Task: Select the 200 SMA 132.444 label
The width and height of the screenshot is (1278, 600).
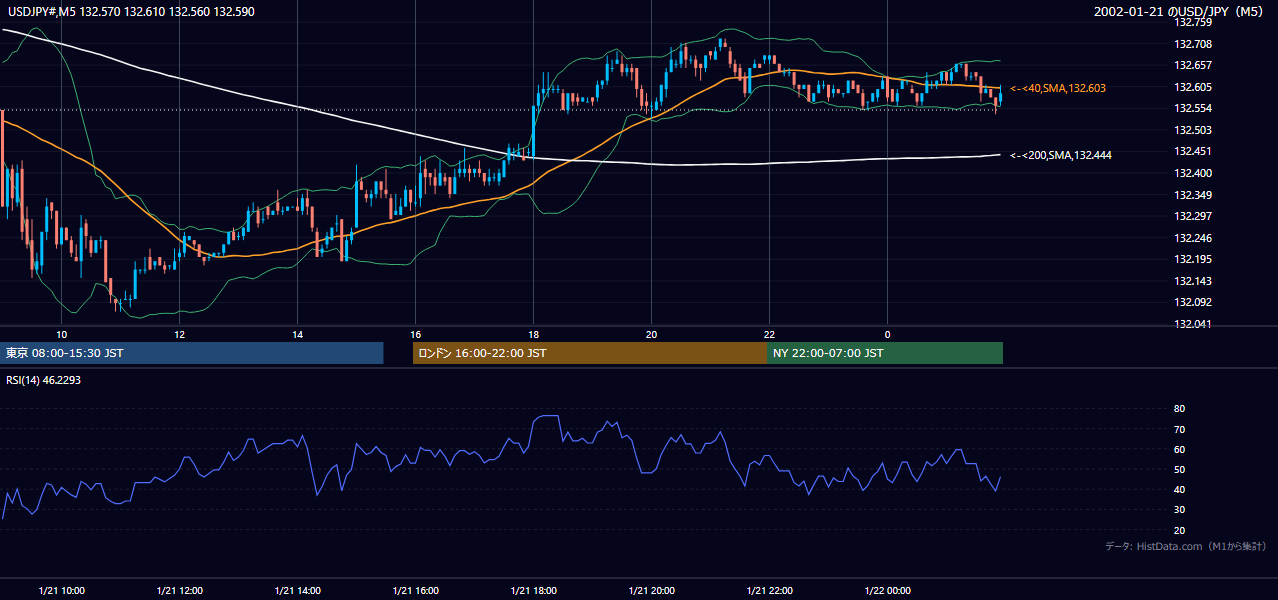Action: click(1061, 155)
